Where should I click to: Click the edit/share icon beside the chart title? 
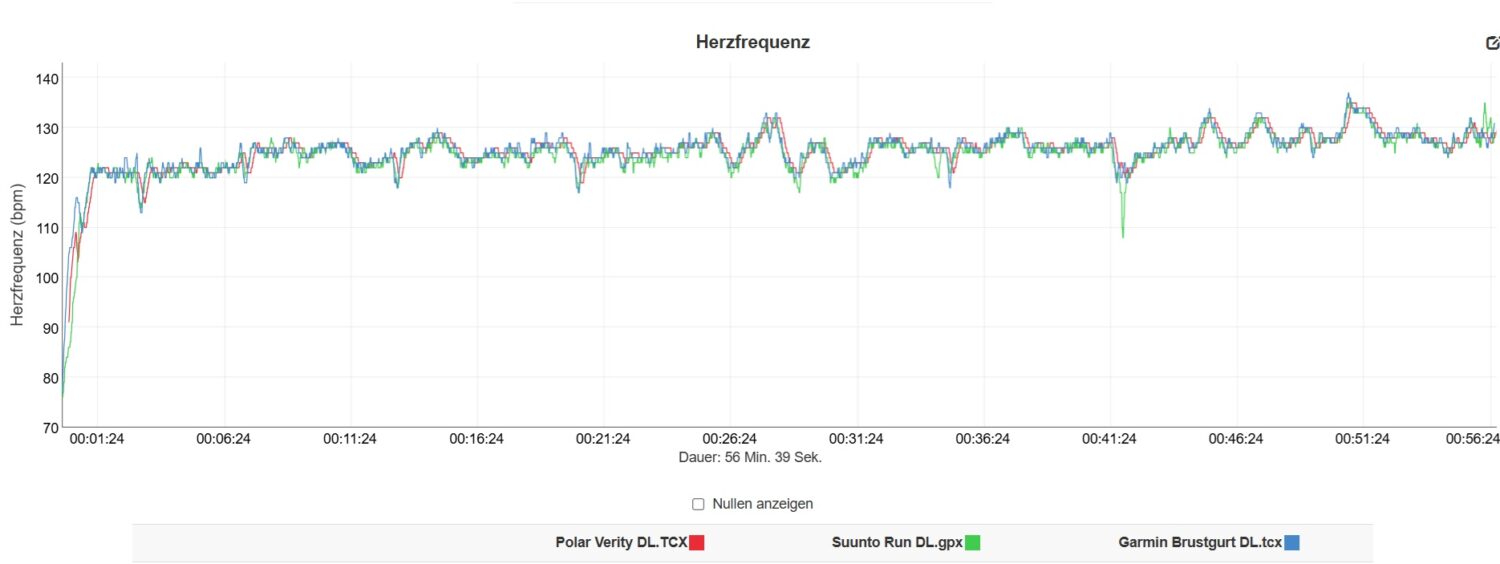(x=1492, y=43)
